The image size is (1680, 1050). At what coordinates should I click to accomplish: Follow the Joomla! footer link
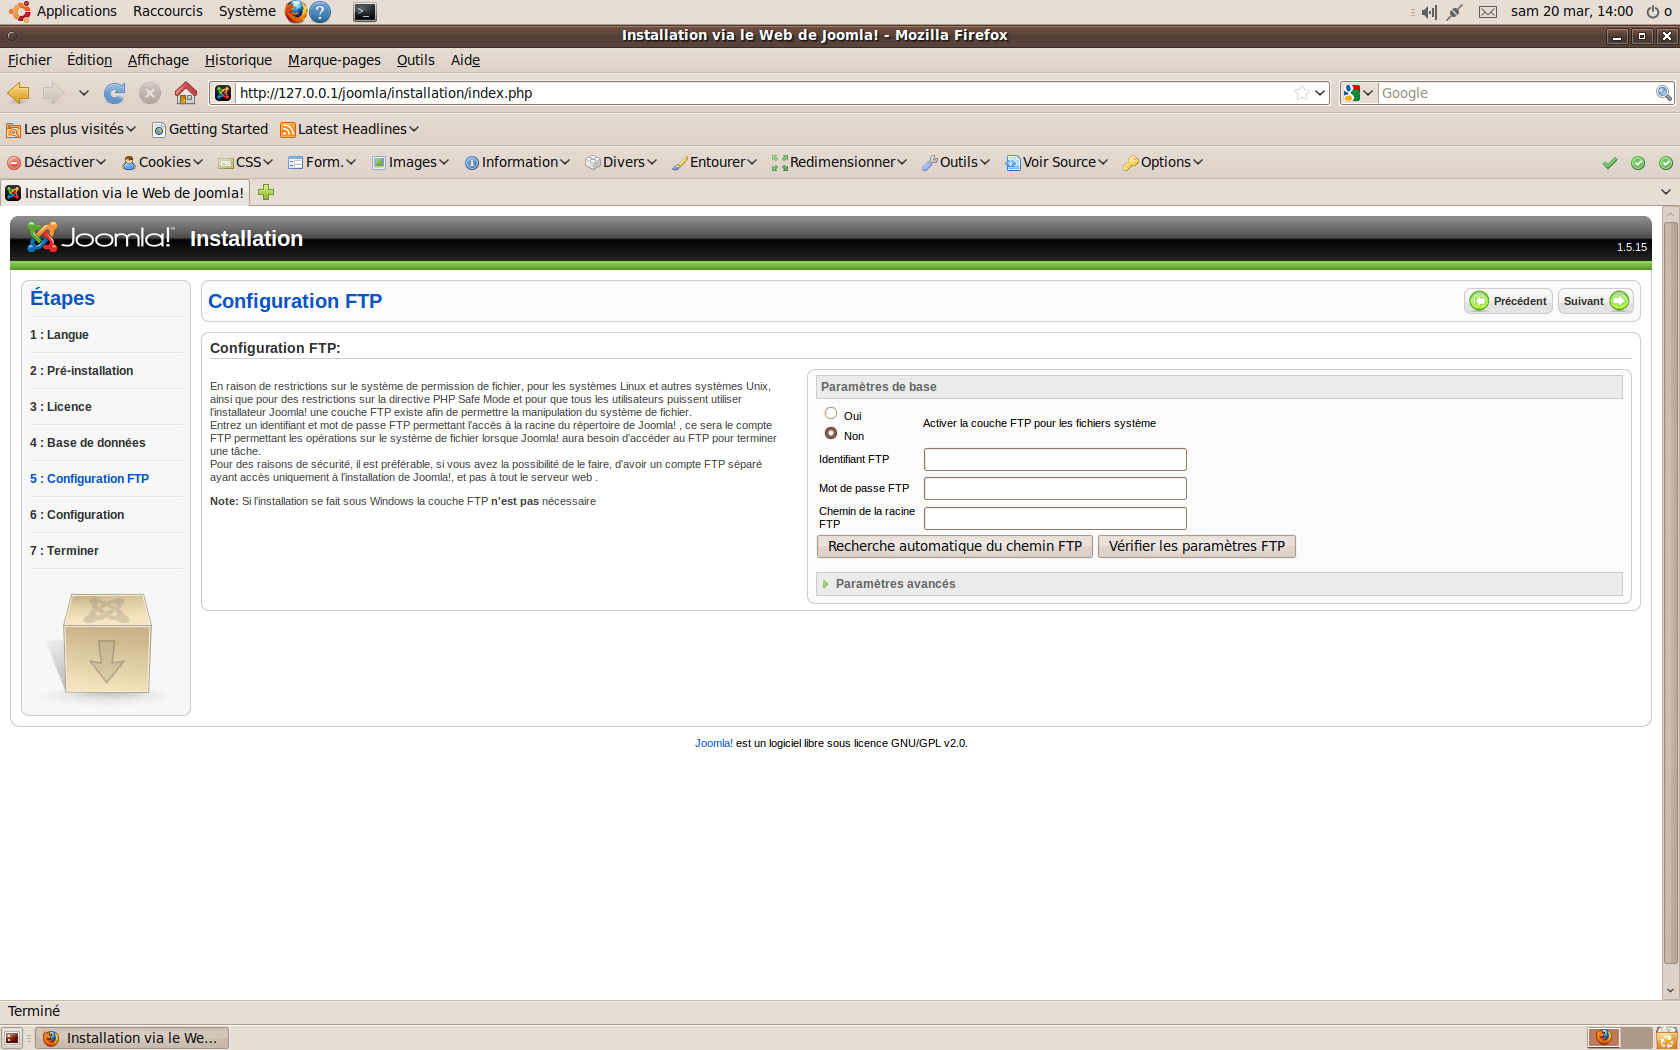point(714,743)
